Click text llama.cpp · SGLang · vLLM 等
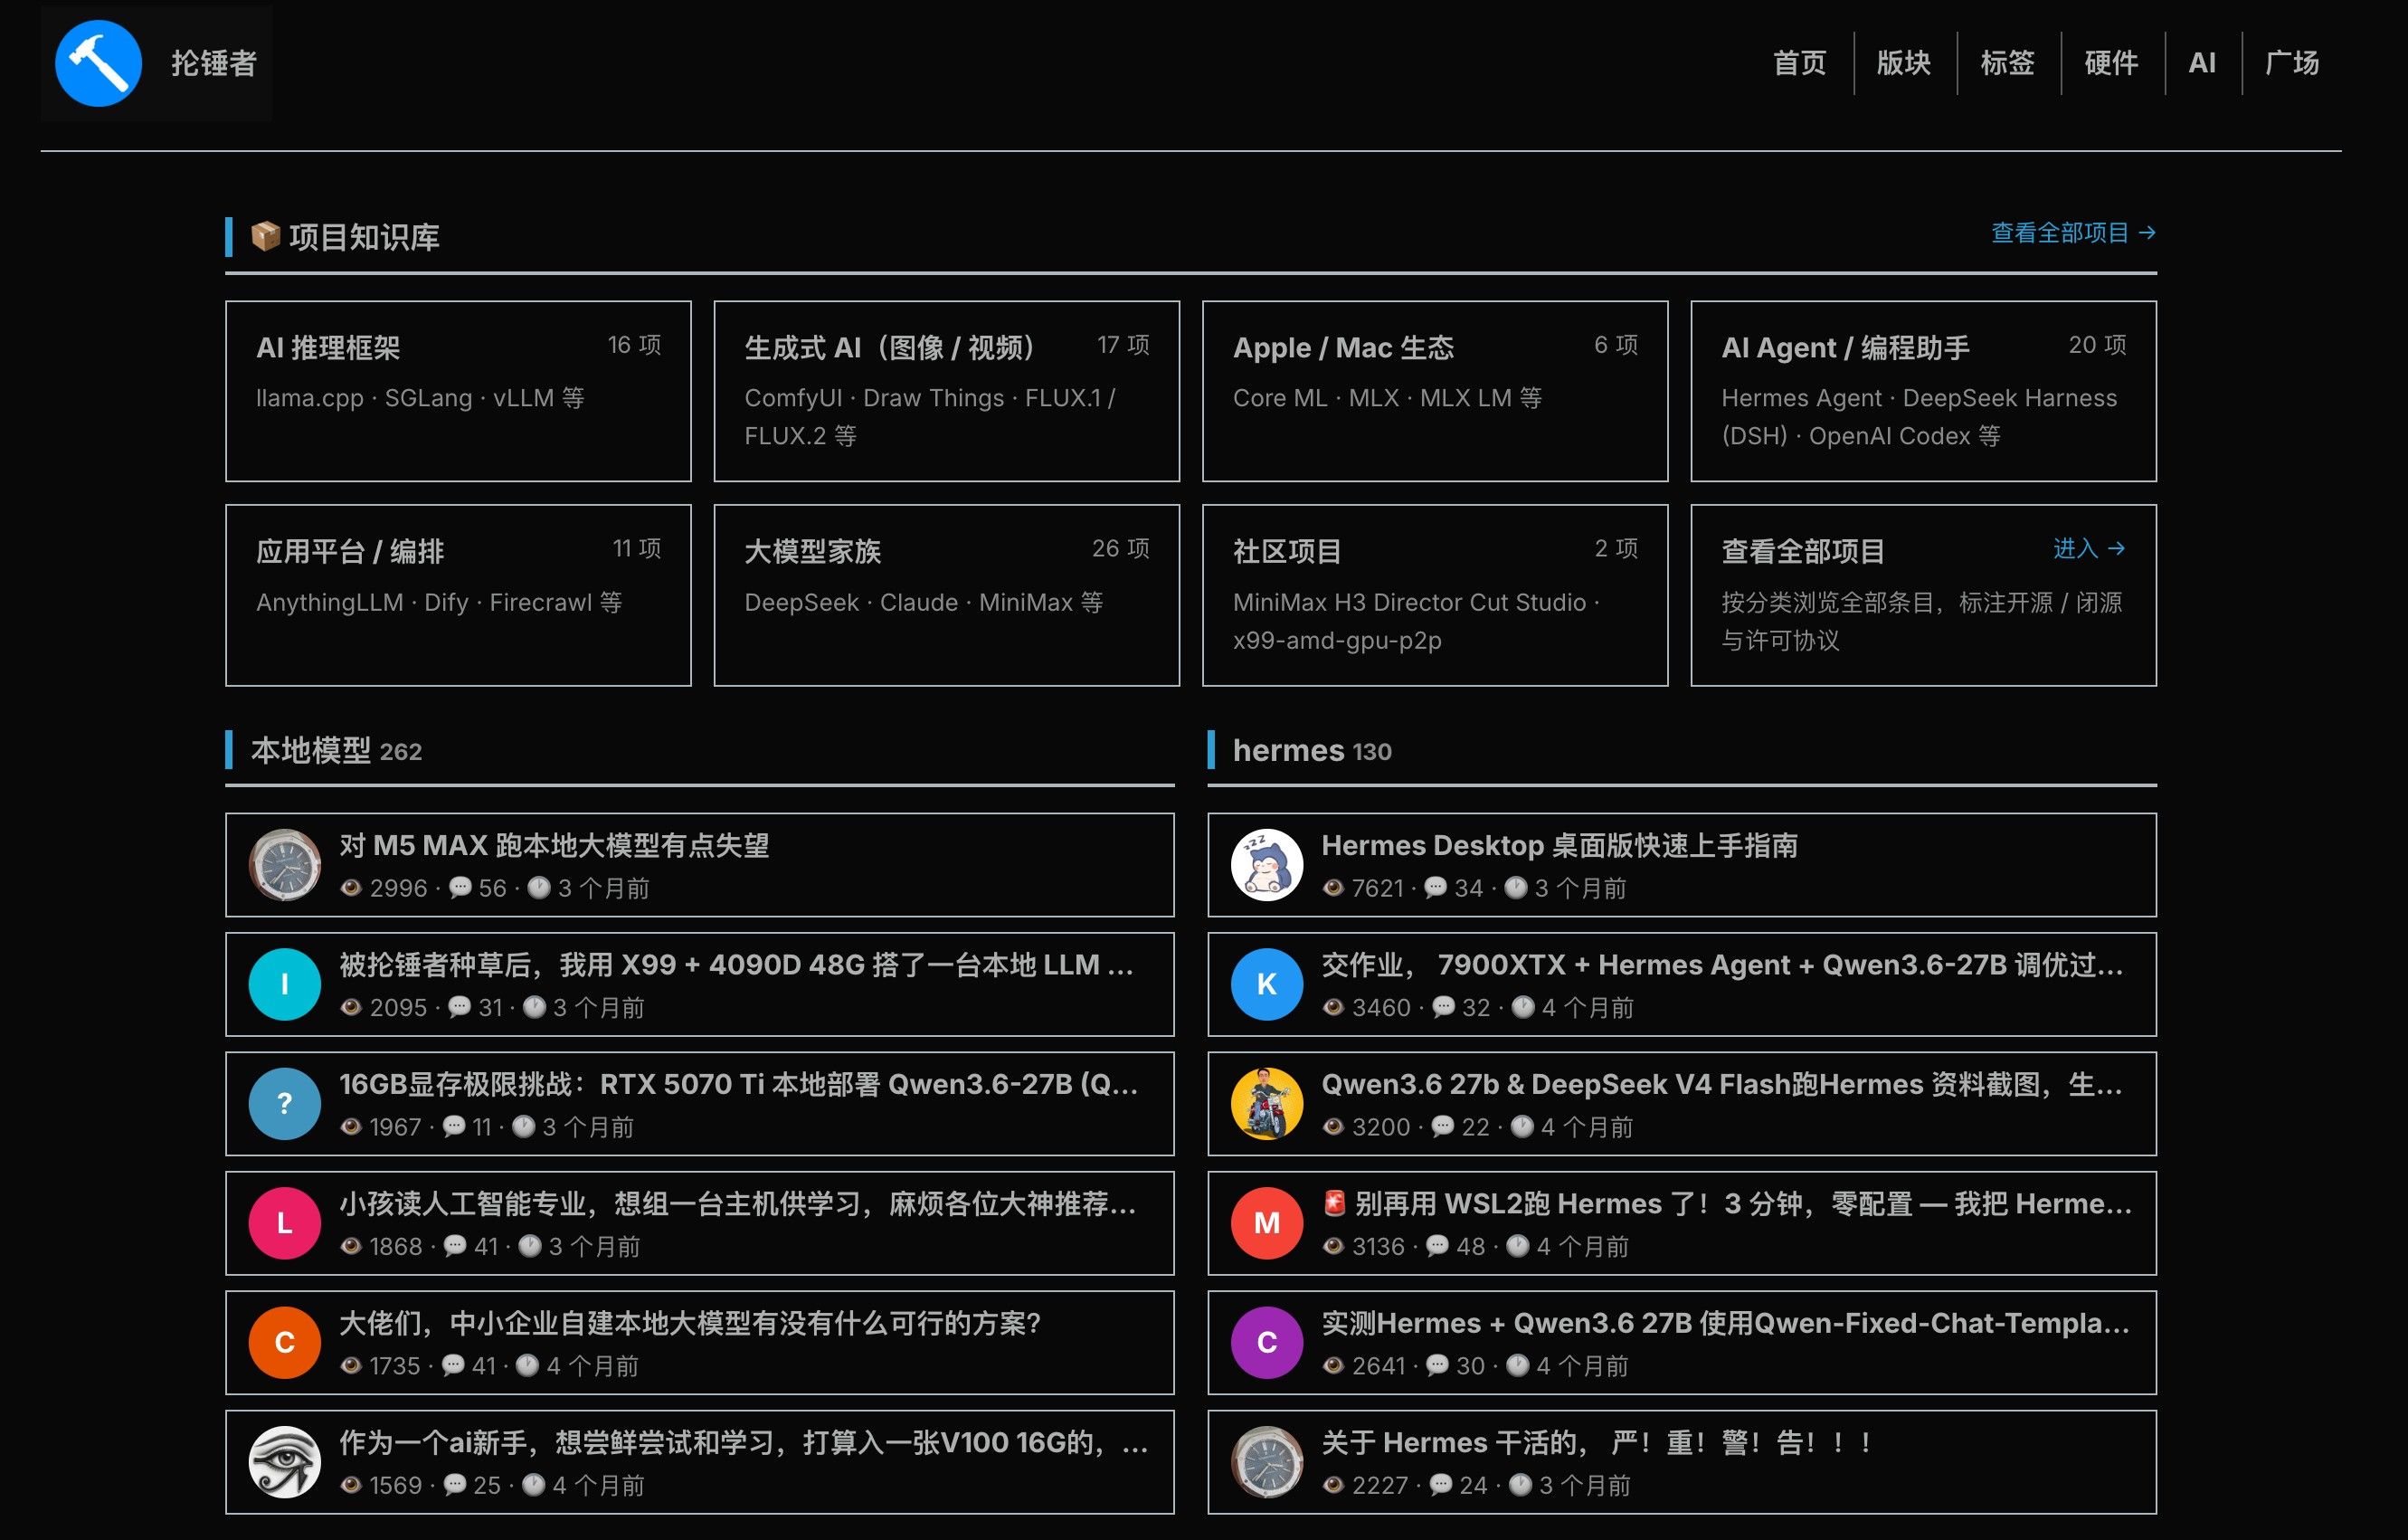Image resolution: width=2408 pixels, height=1540 pixels. pos(420,398)
